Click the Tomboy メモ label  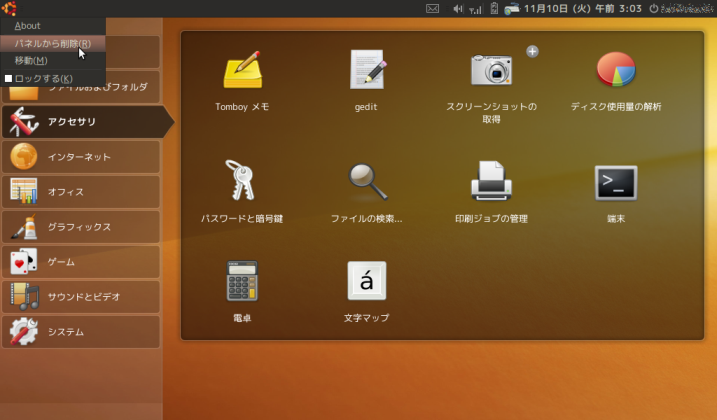click(242, 107)
